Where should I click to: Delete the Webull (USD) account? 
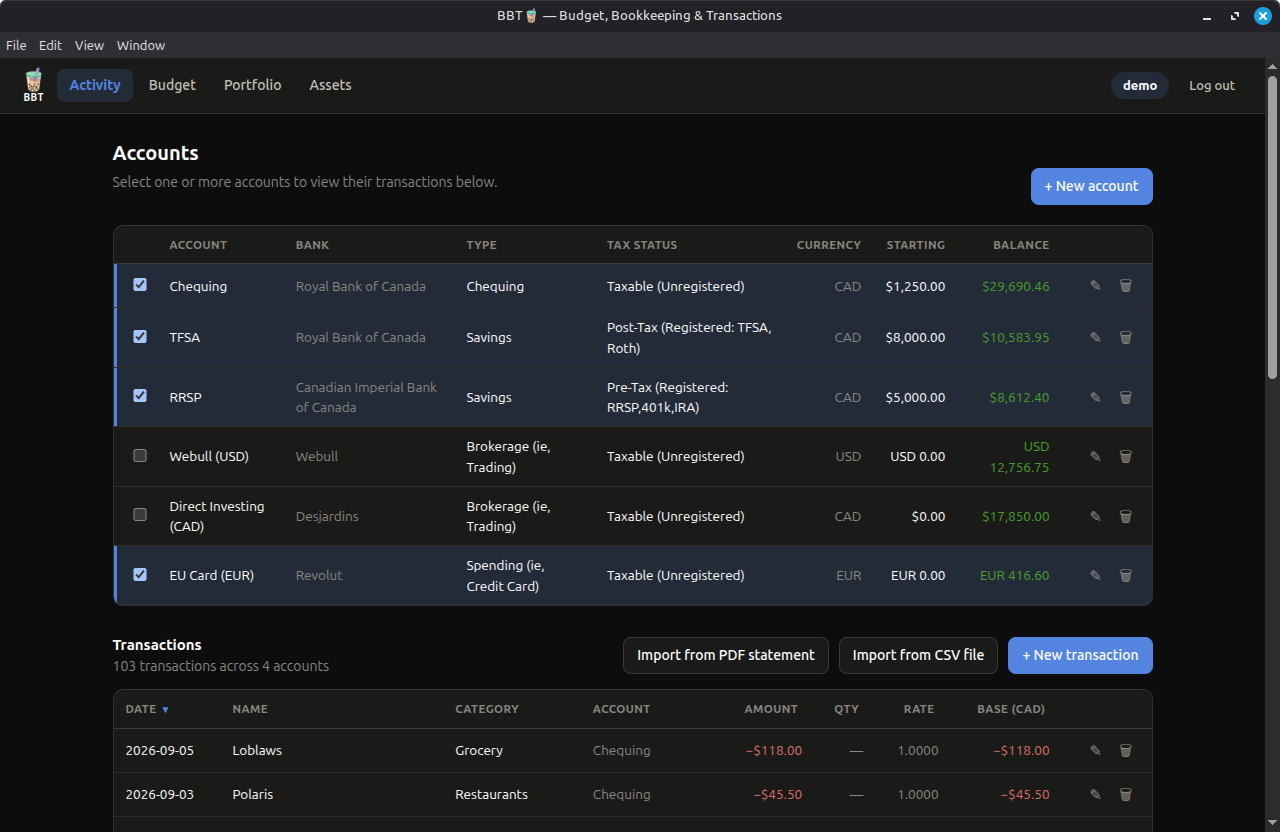point(1125,457)
